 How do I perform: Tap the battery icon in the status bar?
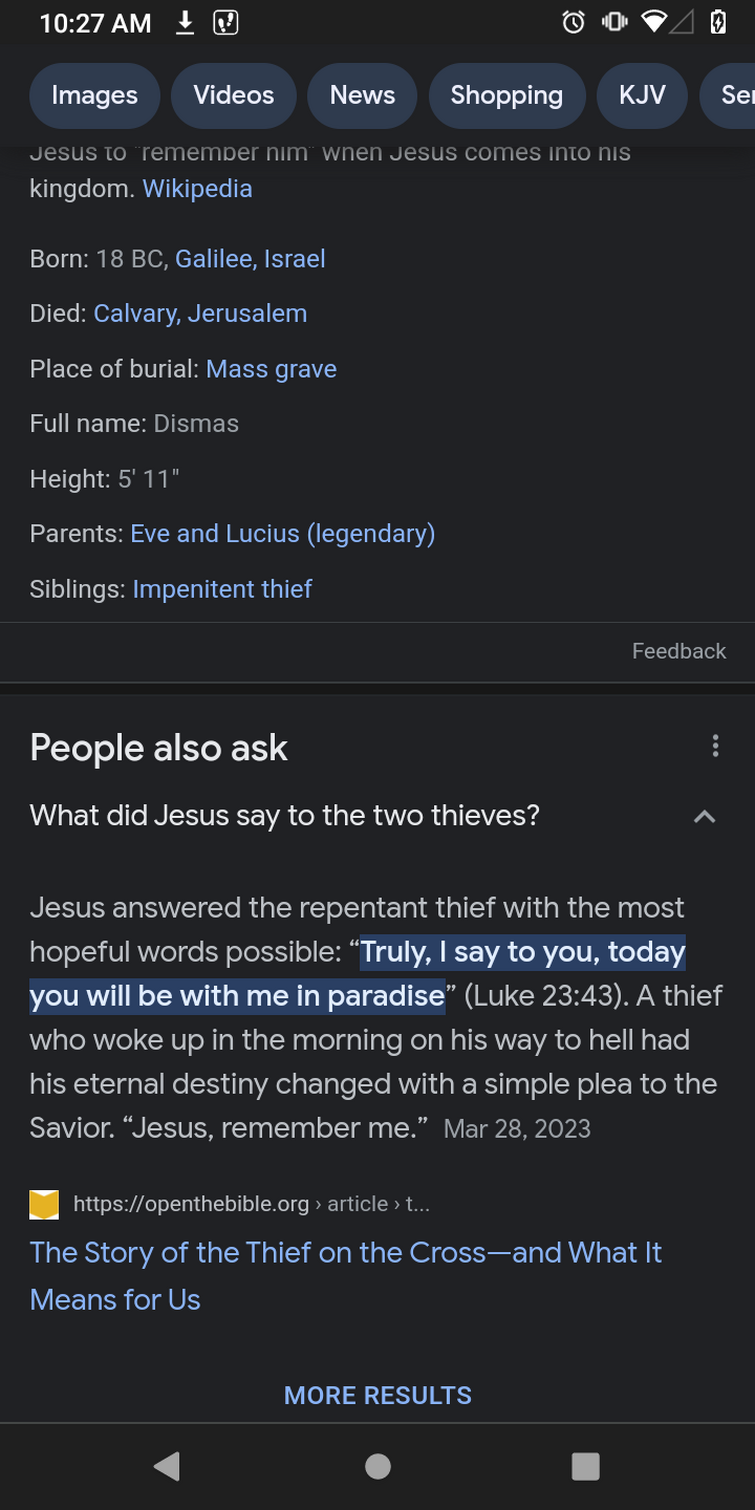(x=718, y=22)
